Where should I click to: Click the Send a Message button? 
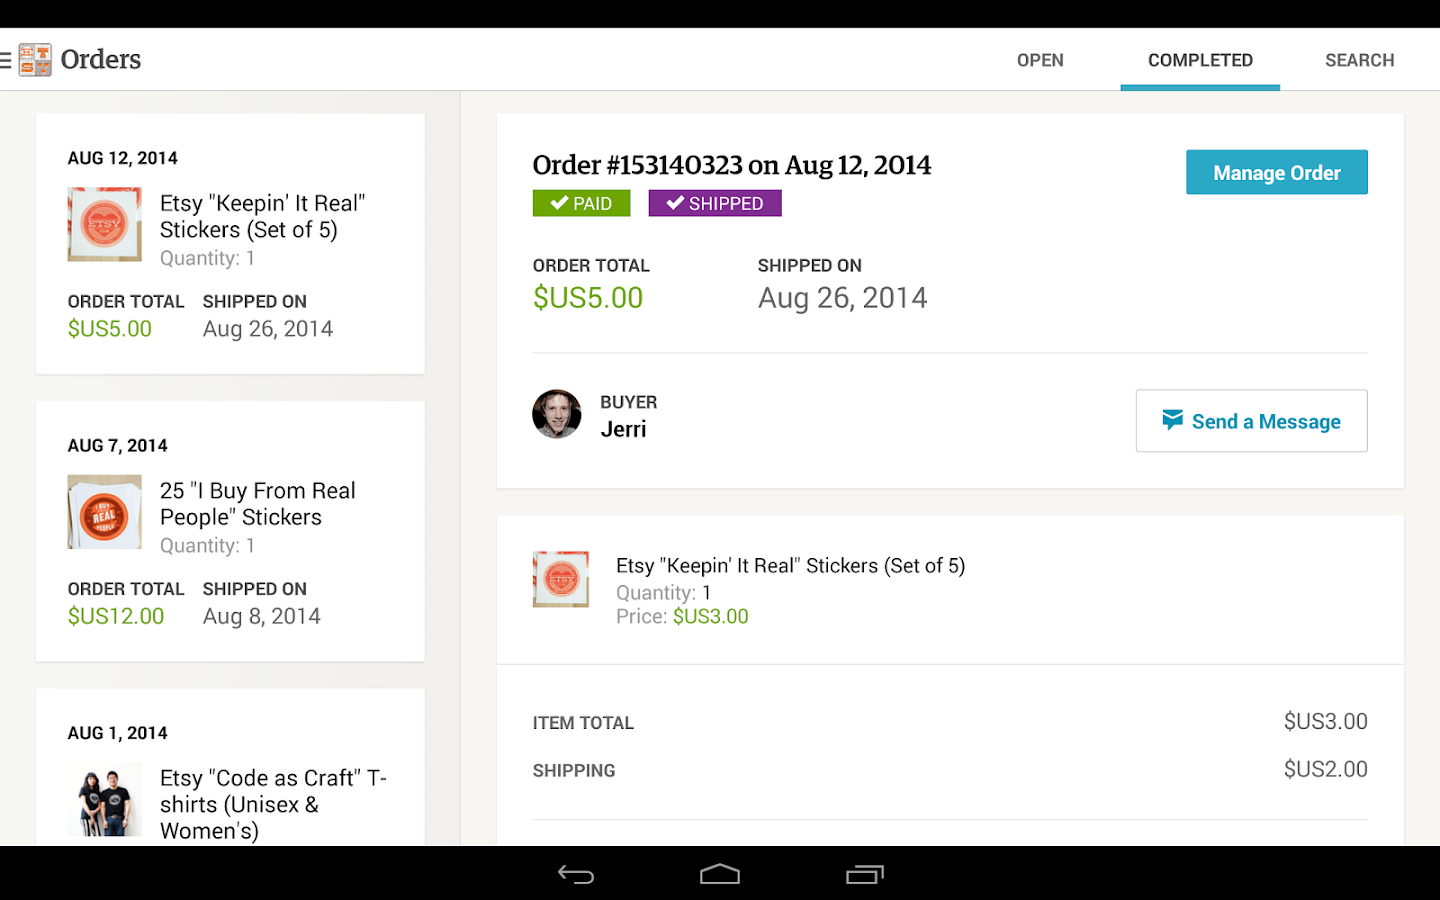(x=1251, y=421)
